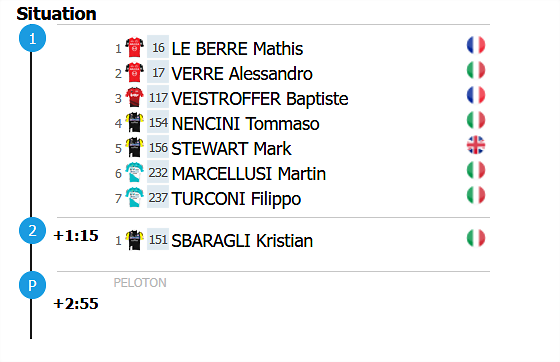Screen dimensions: 560x362
Task: Click the Italian flag beside TURCONI Filippo
Action: [x=476, y=195]
